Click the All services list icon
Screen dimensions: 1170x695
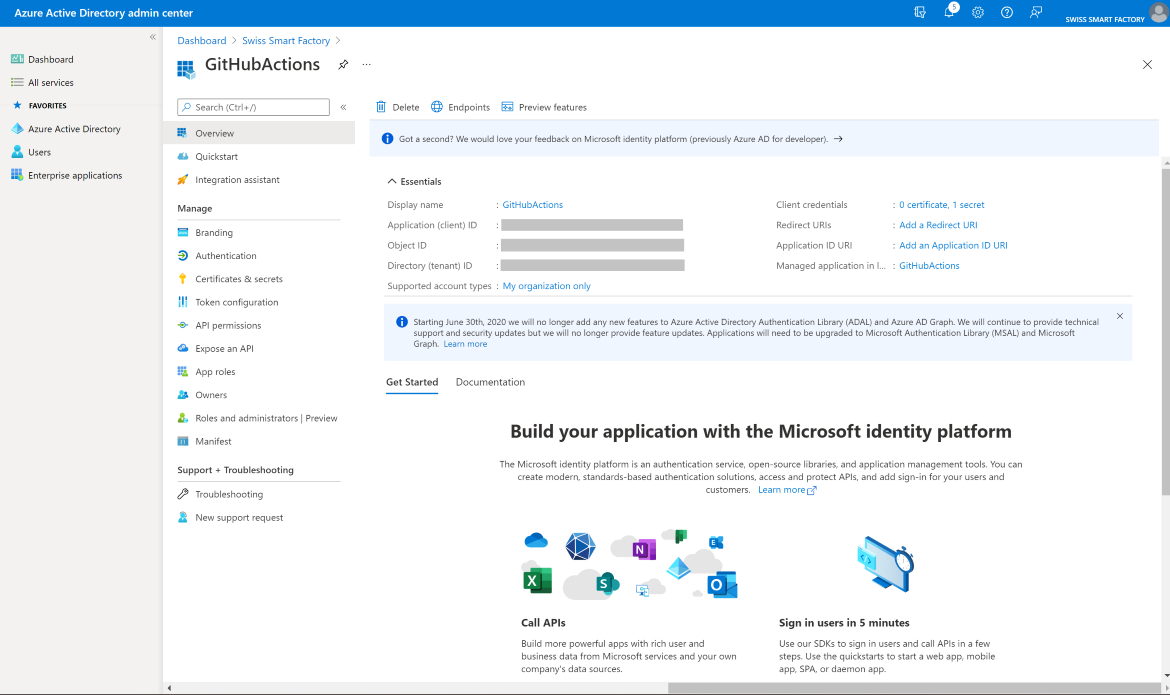coord(16,82)
